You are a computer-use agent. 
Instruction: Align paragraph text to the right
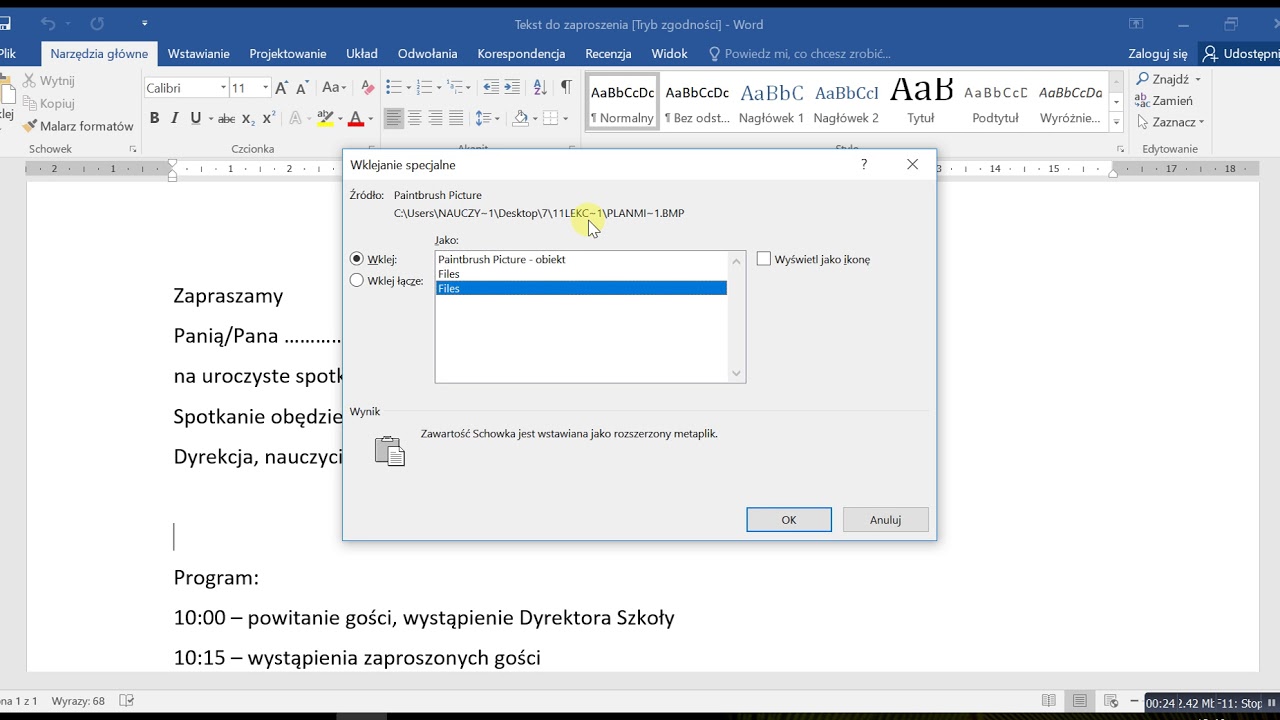(436, 118)
